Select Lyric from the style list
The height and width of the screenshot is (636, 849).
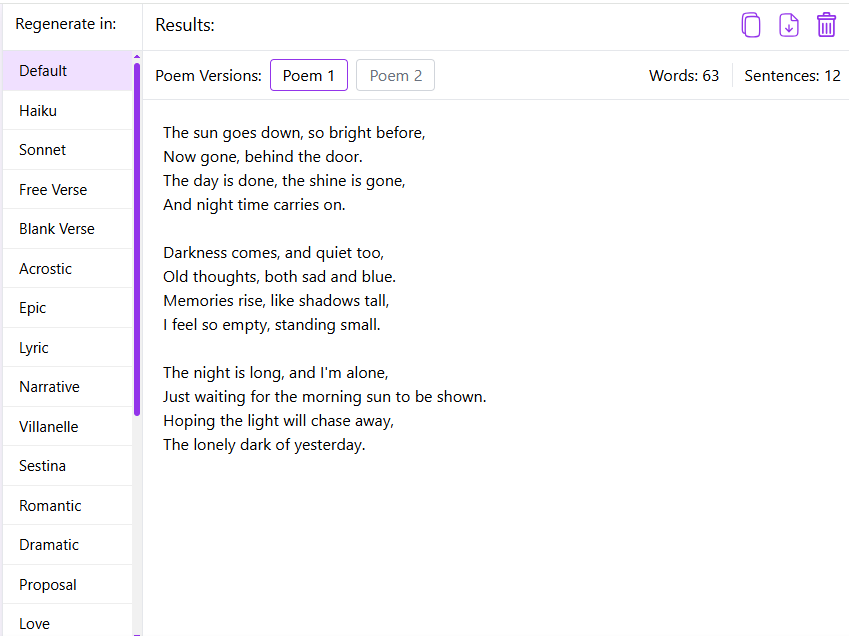[x=68, y=347]
